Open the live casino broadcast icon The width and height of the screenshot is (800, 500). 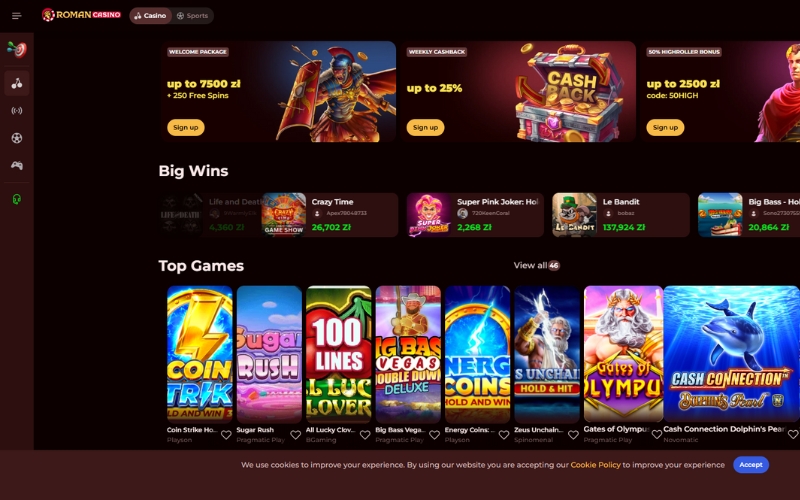(17, 111)
